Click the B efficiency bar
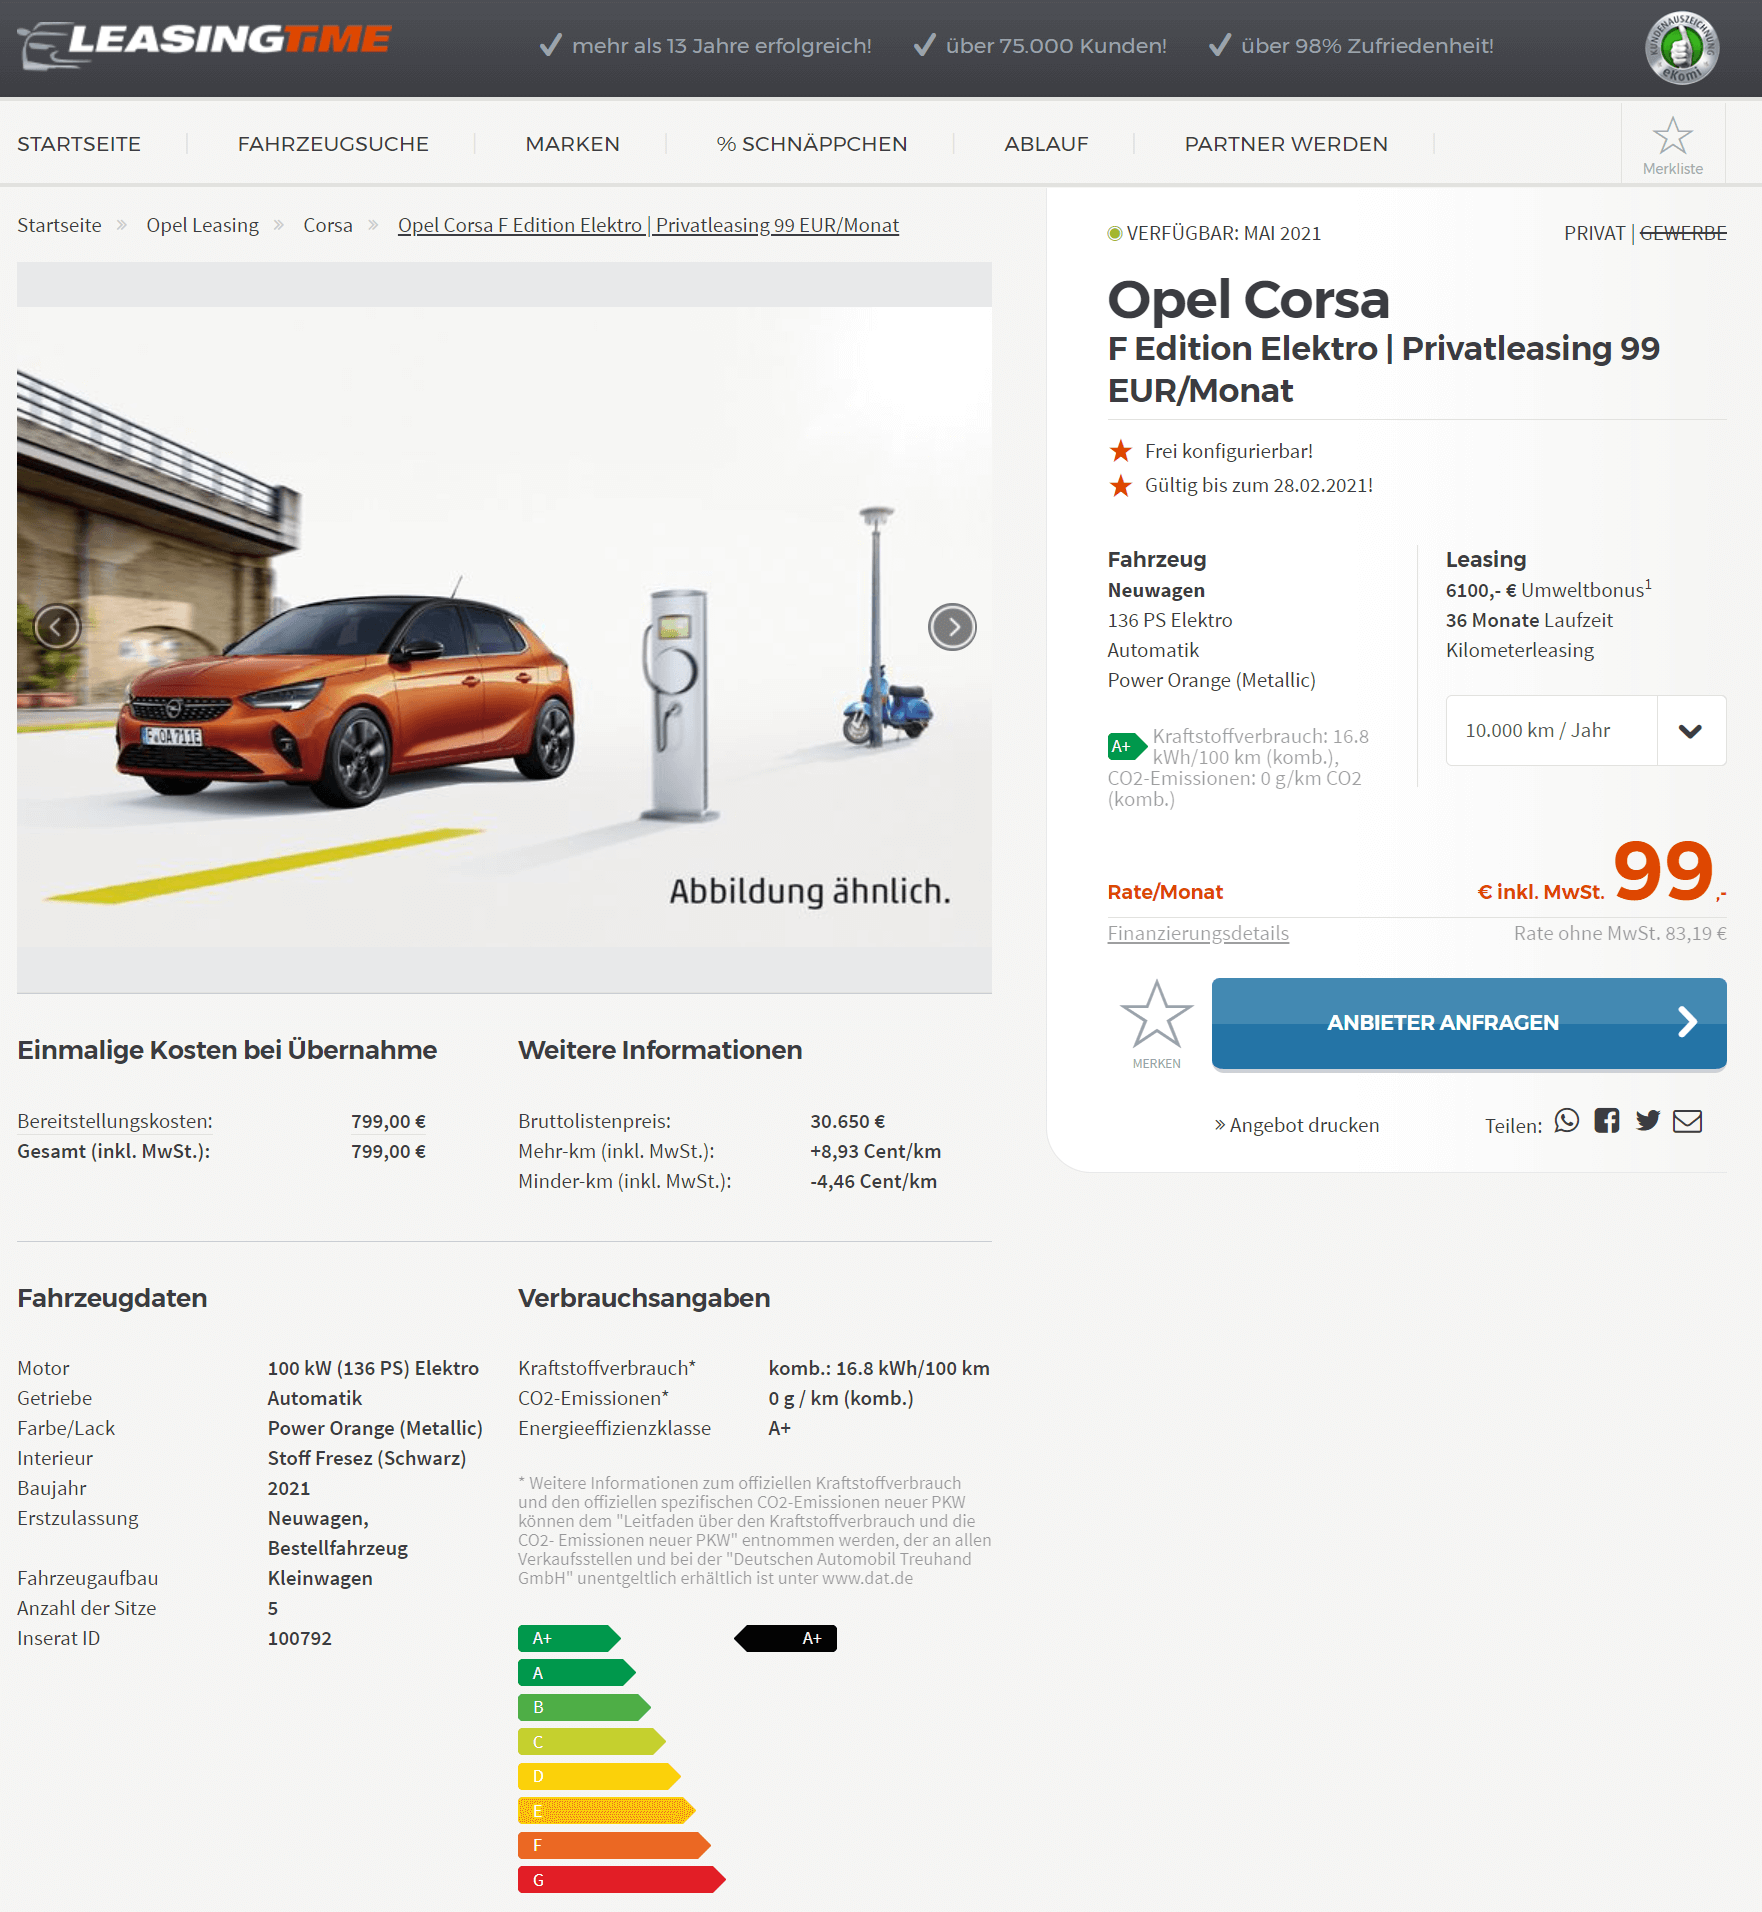Screen dimensions: 1762x1912 pos(584,1707)
